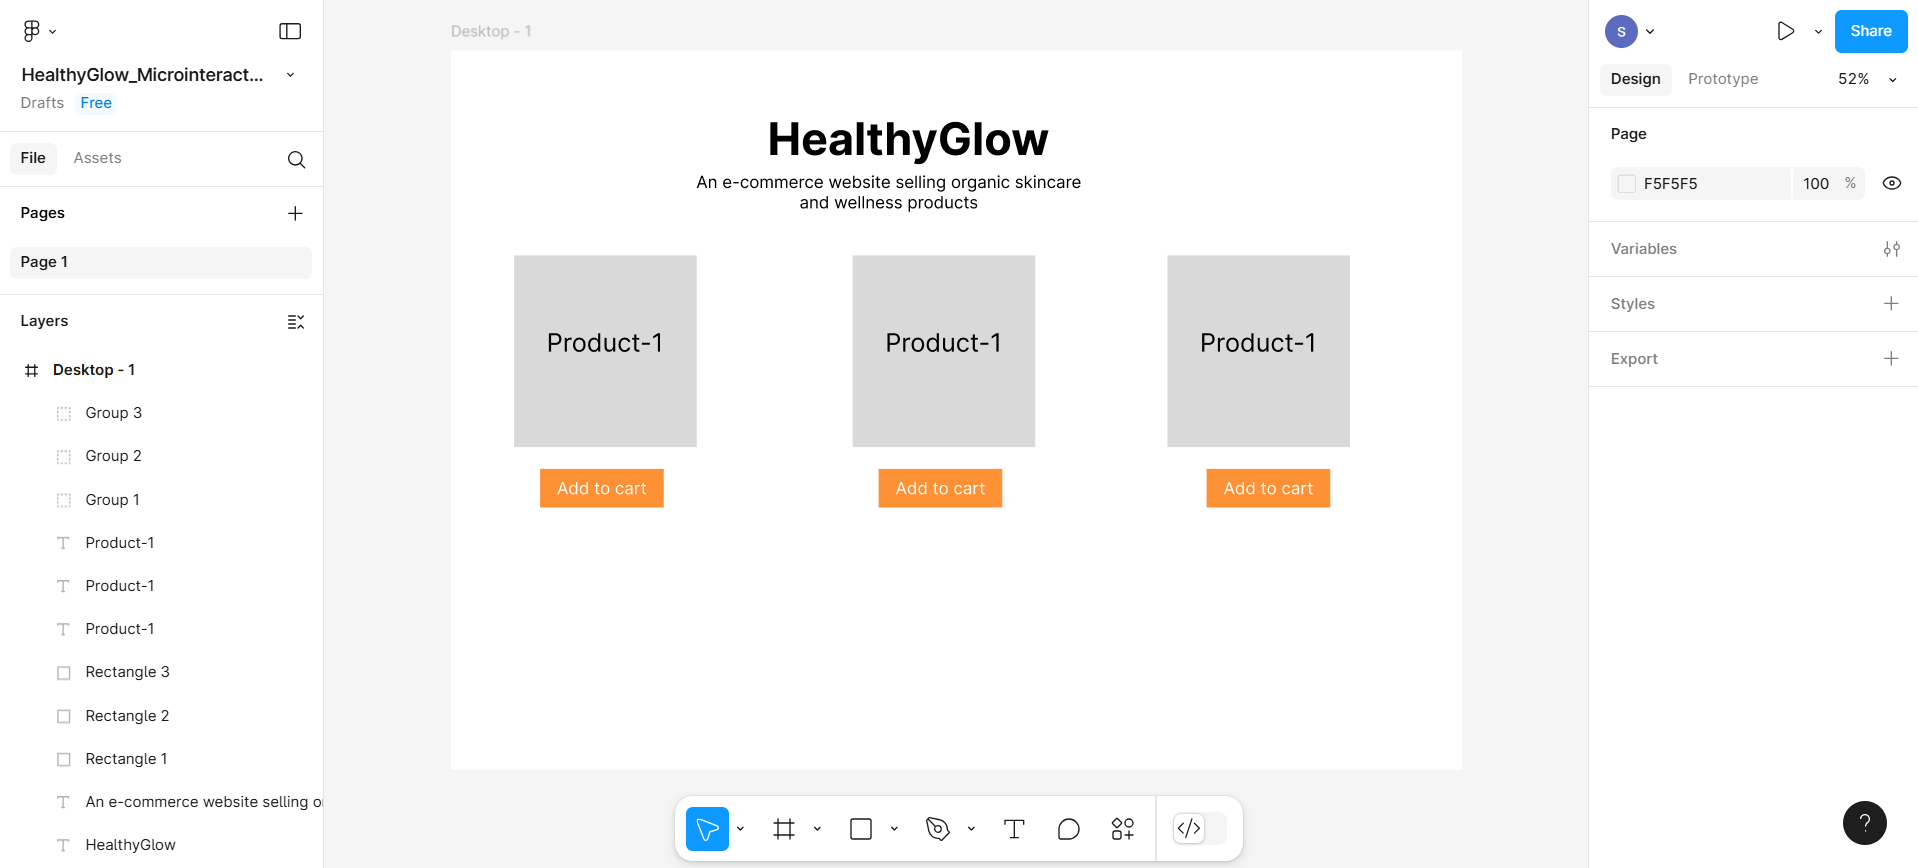The width and height of the screenshot is (1918, 868).
Task: Collapse the sidebar with the panel toggle icon
Action: 290,31
